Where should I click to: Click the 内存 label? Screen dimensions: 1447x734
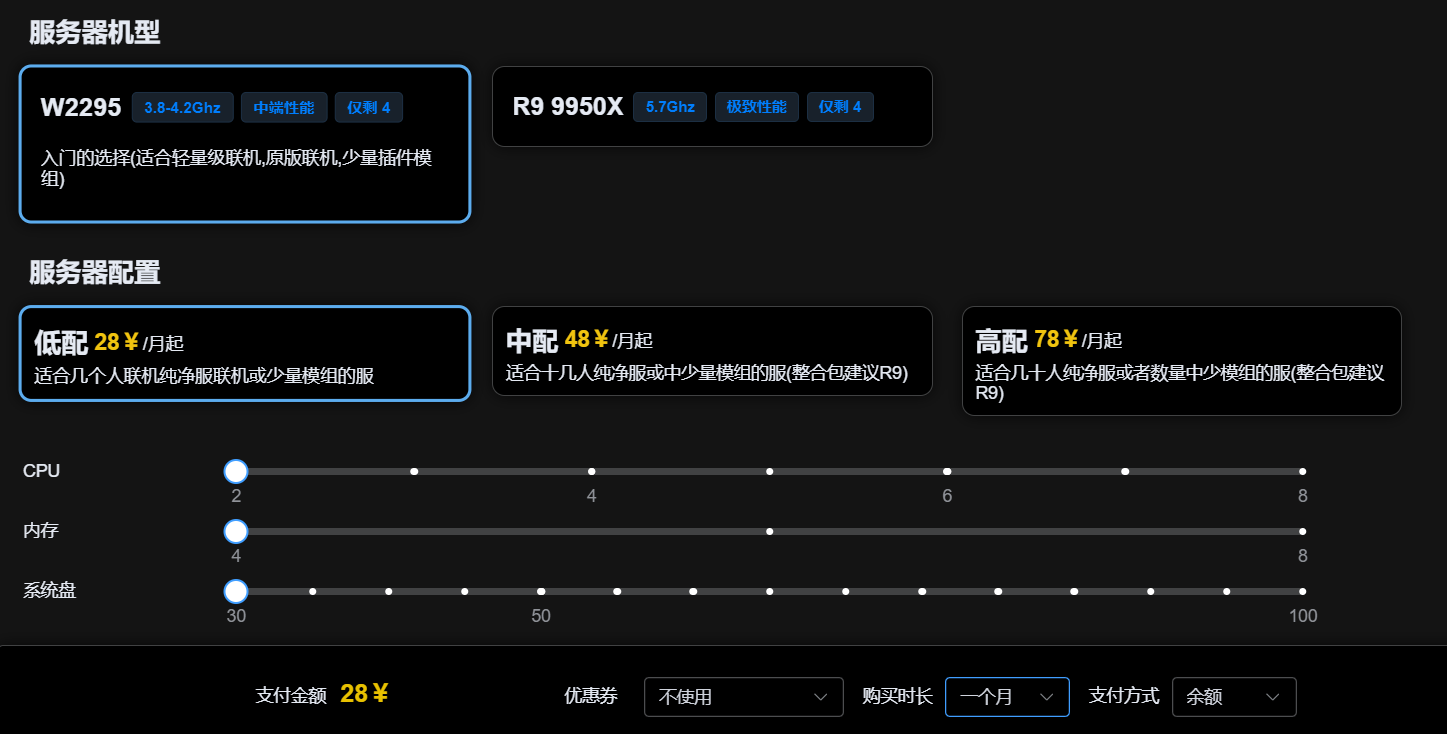pos(41,531)
